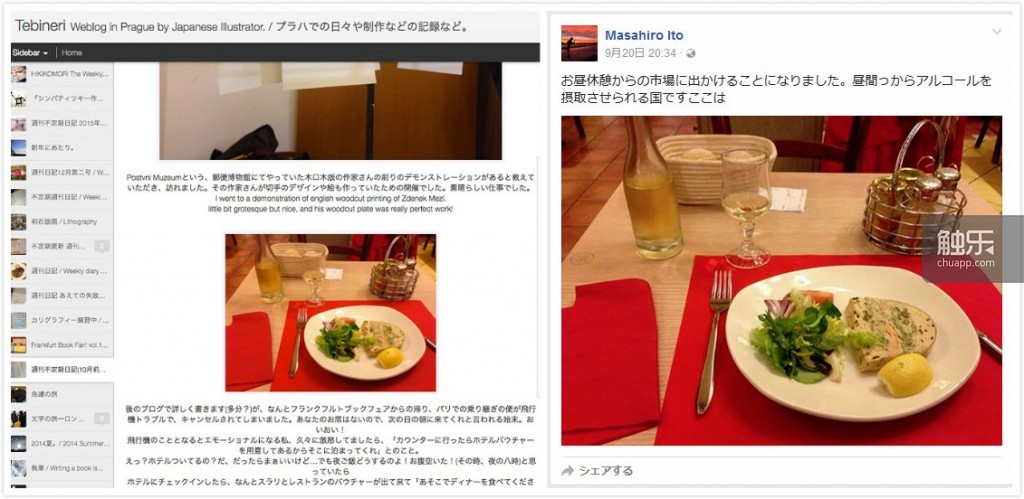Open the HIKKOMORI The Weekly post entry
1024x499 pixels.
click(62, 74)
